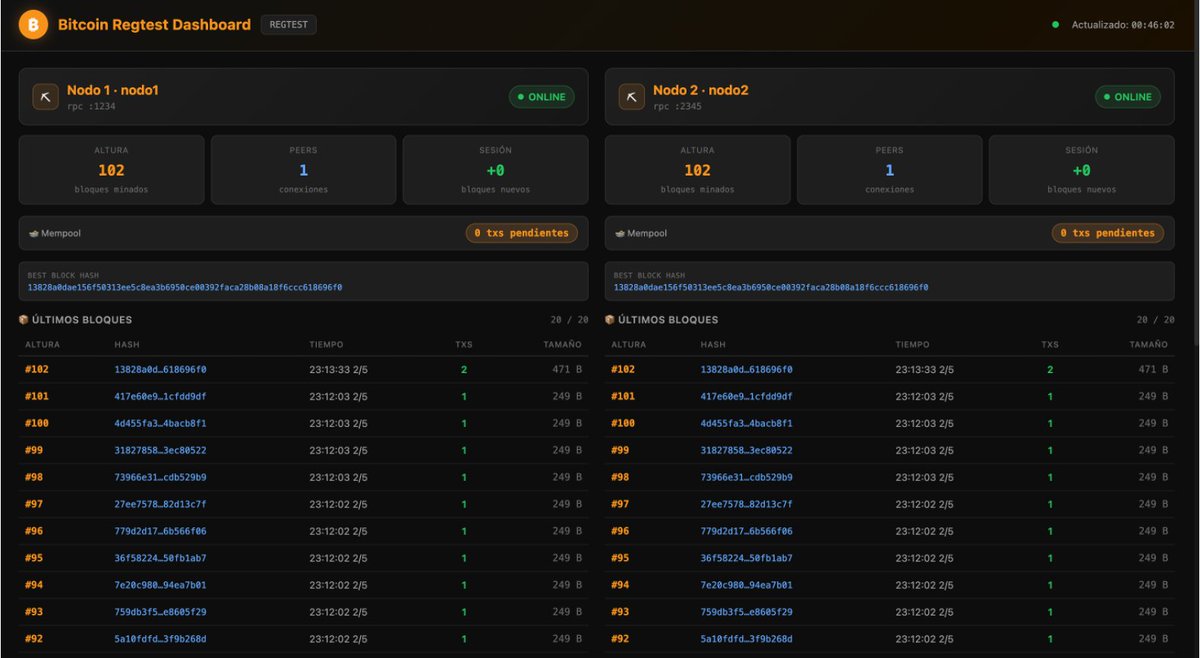This screenshot has height=658, width=1200.
Task: Click the Actualizado timestamp 00:46:02
Action: (1153, 25)
